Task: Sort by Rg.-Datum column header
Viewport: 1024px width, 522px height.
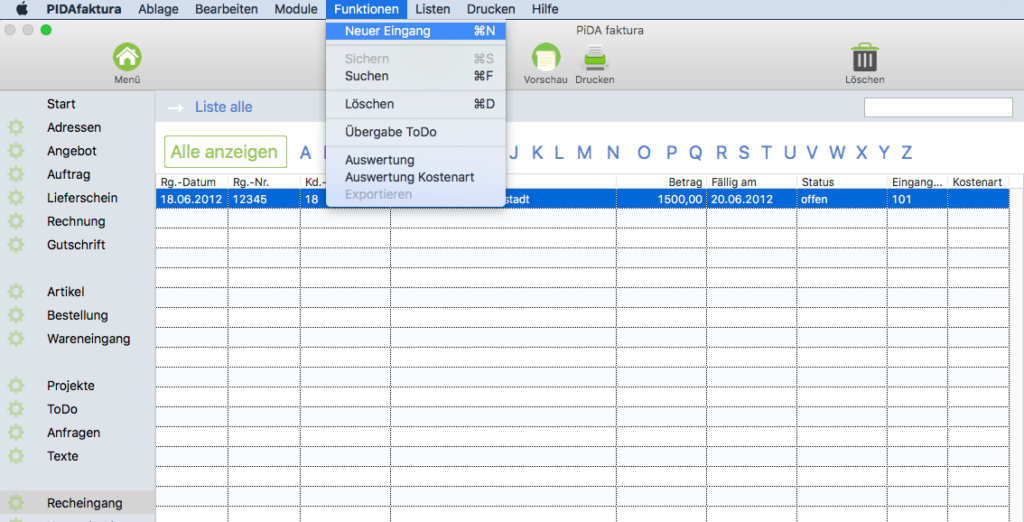Action: click(191, 182)
